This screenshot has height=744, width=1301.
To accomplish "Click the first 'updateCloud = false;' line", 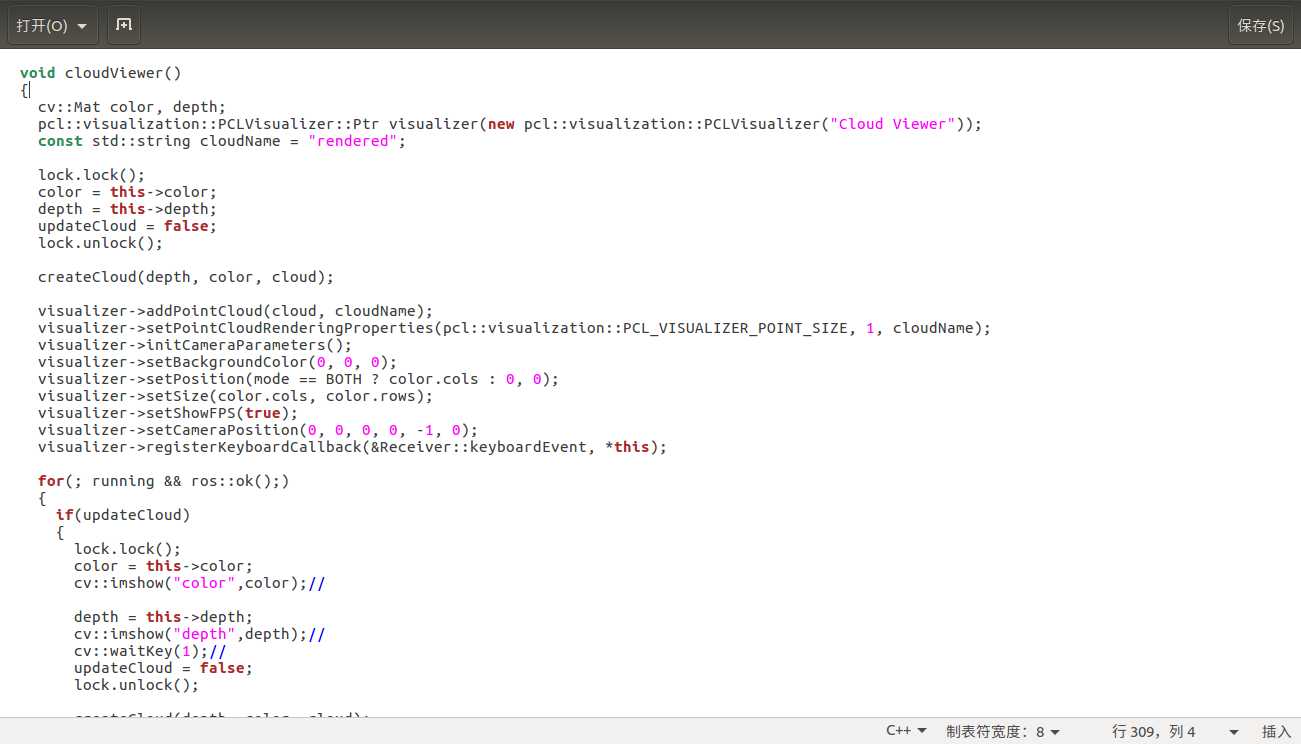I will click(x=127, y=226).
